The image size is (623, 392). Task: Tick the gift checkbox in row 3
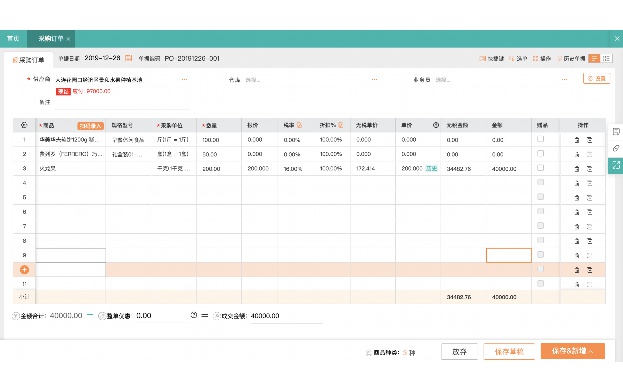pos(540,168)
